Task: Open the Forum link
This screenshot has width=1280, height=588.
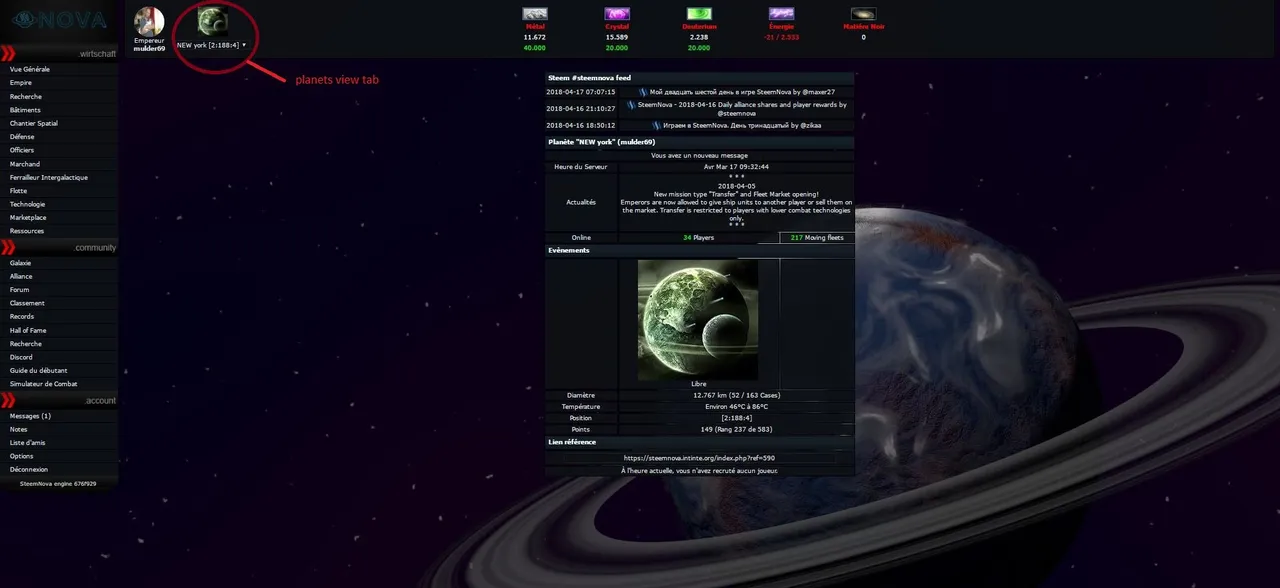Action: (x=20, y=290)
